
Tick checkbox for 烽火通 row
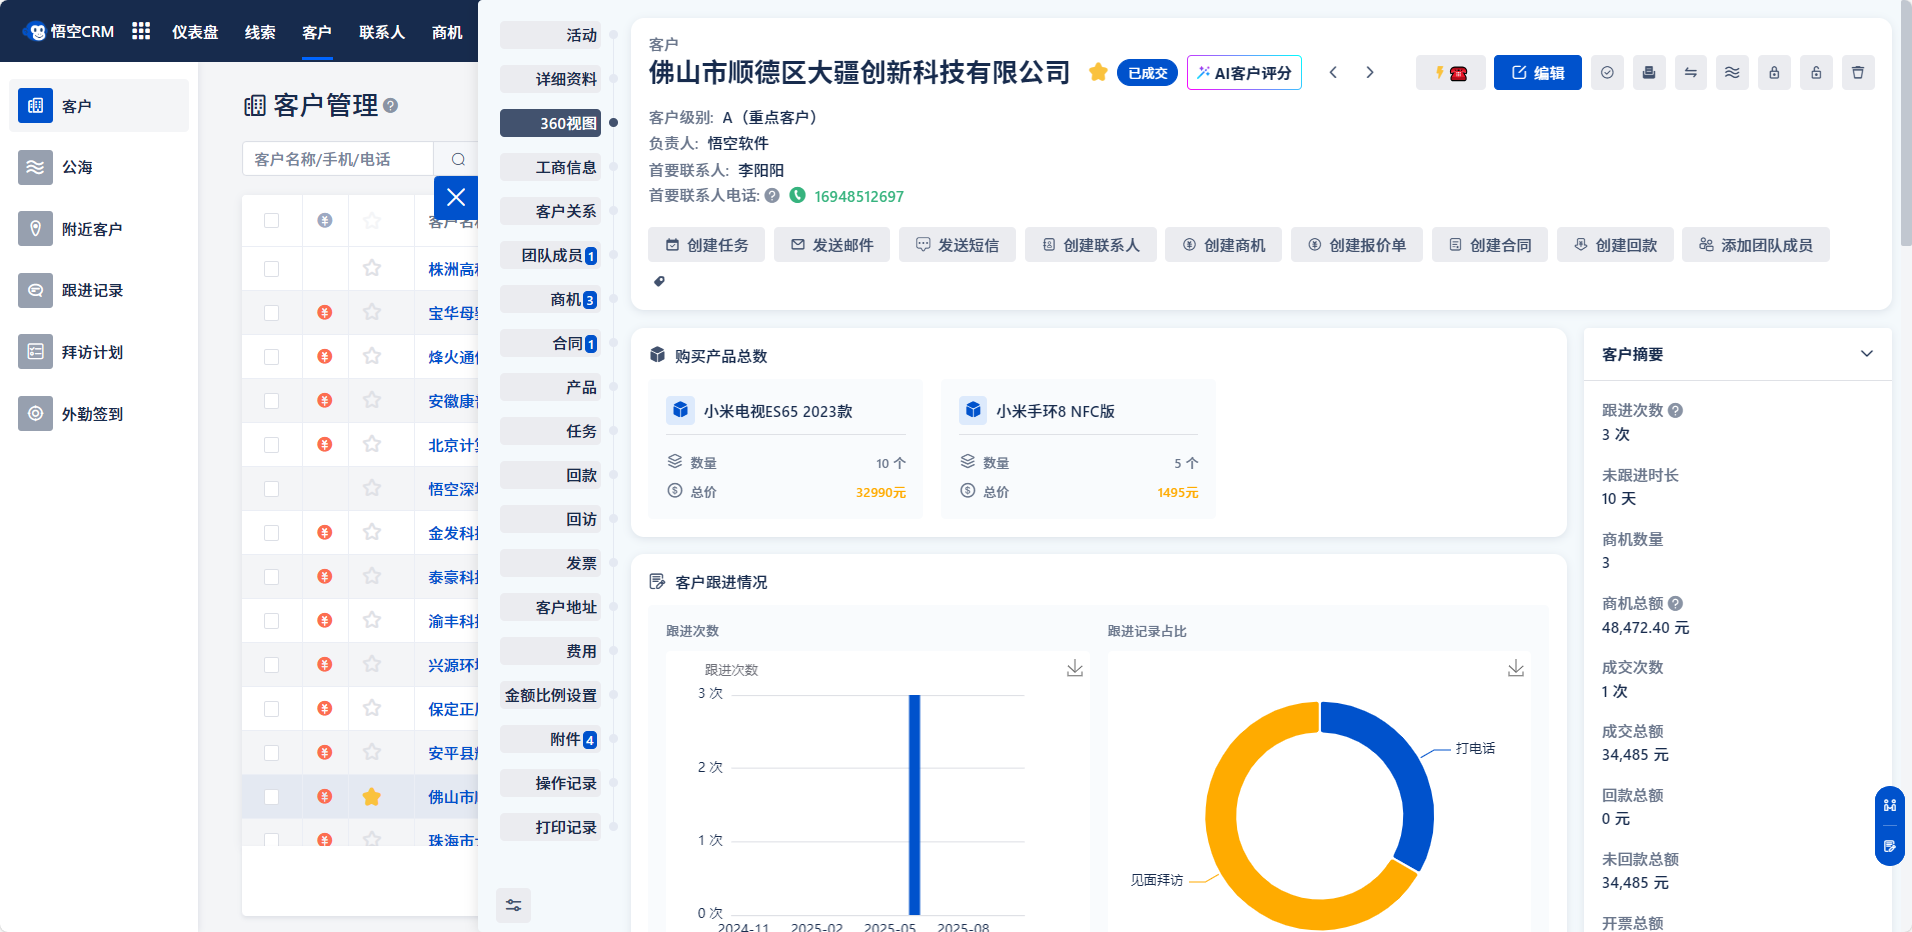click(271, 357)
